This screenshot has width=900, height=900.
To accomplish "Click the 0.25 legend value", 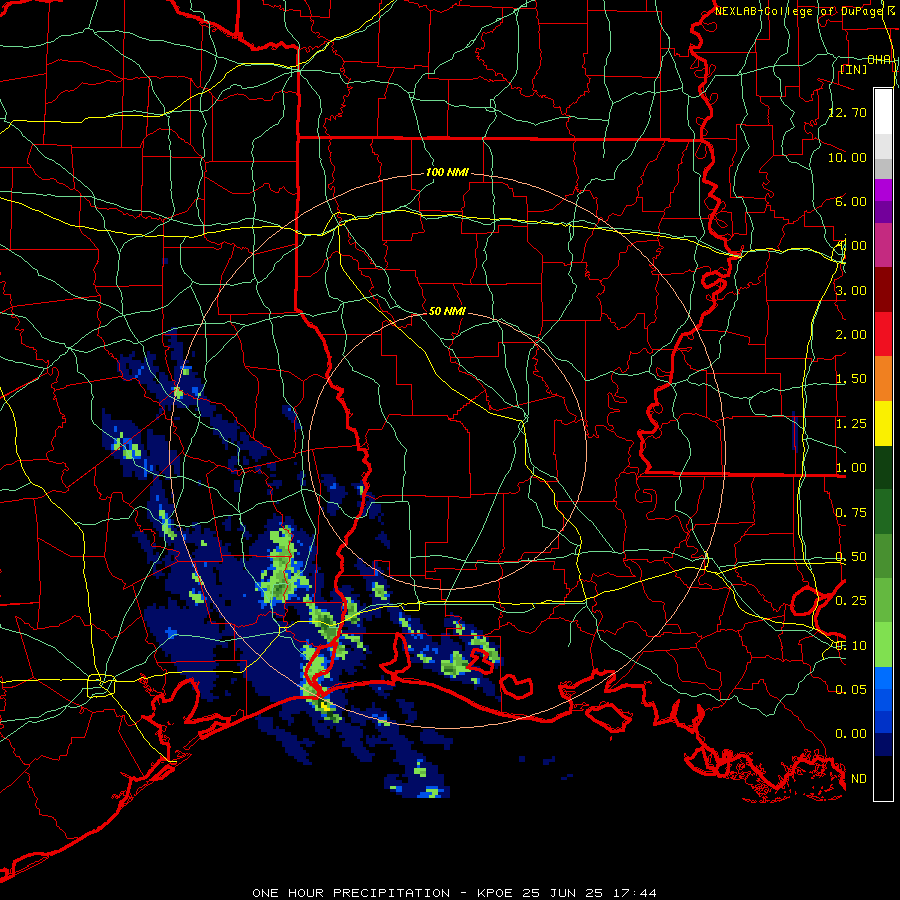I will pyautogui.click(x=851, y=601).
